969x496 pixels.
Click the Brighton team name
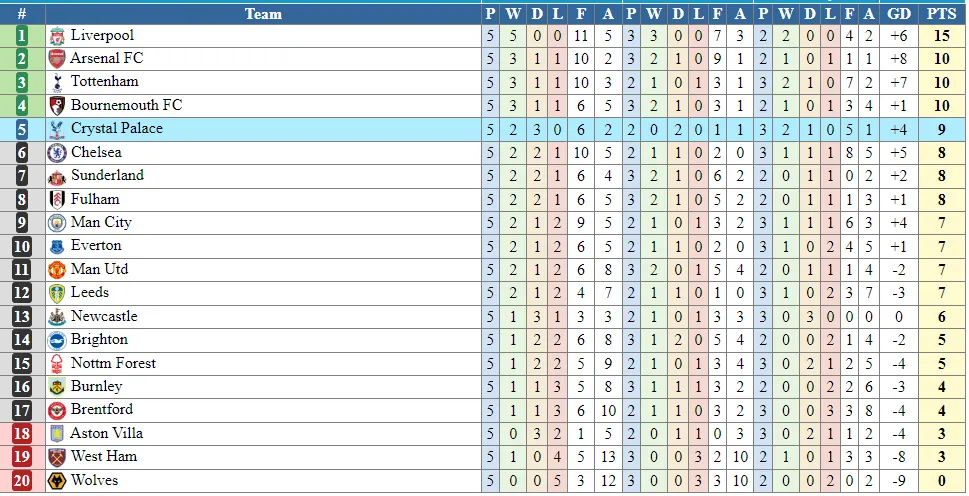99,340
